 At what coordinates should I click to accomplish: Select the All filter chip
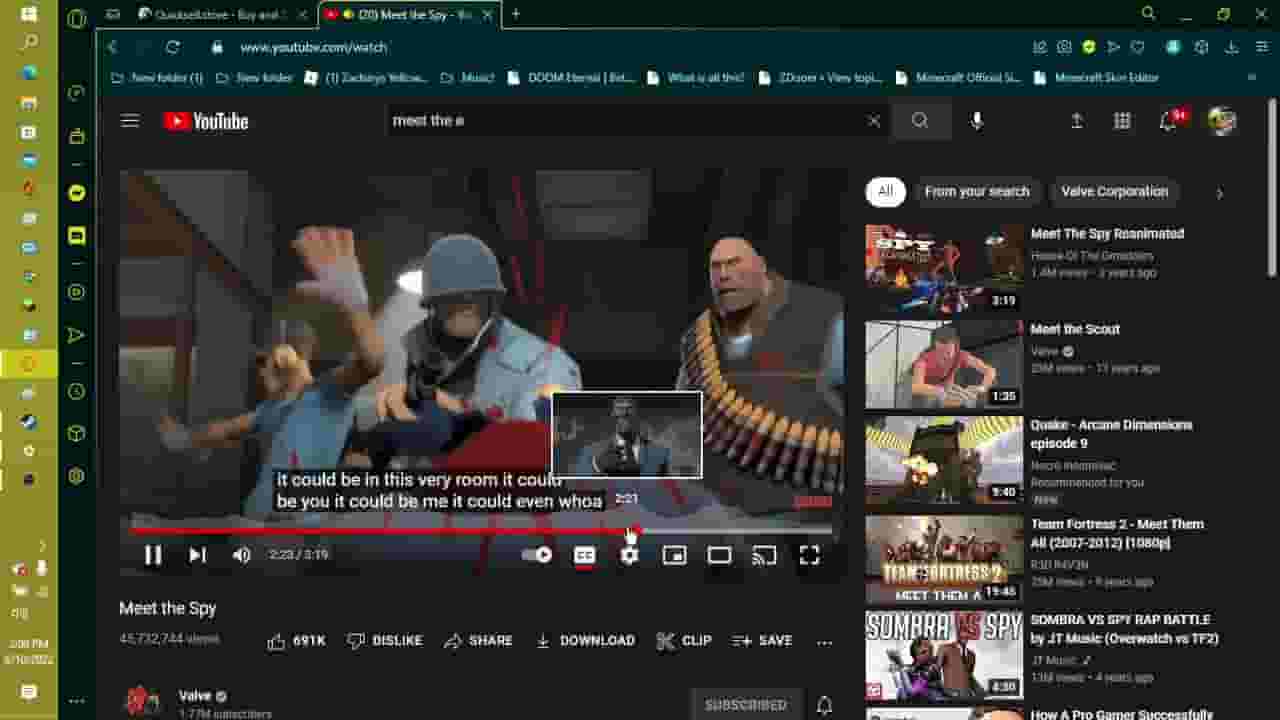tap(885, 191)
